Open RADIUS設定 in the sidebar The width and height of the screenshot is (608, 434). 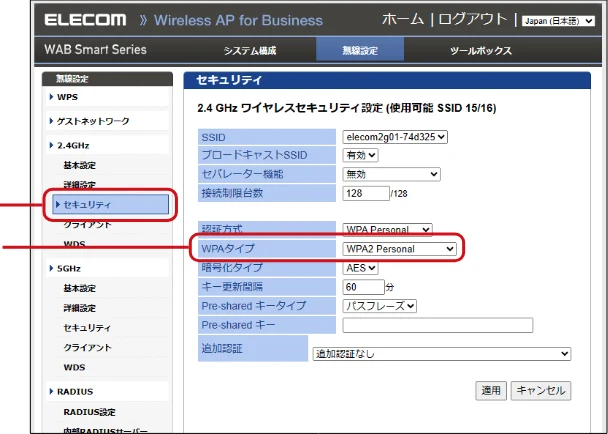click(90, 412)
